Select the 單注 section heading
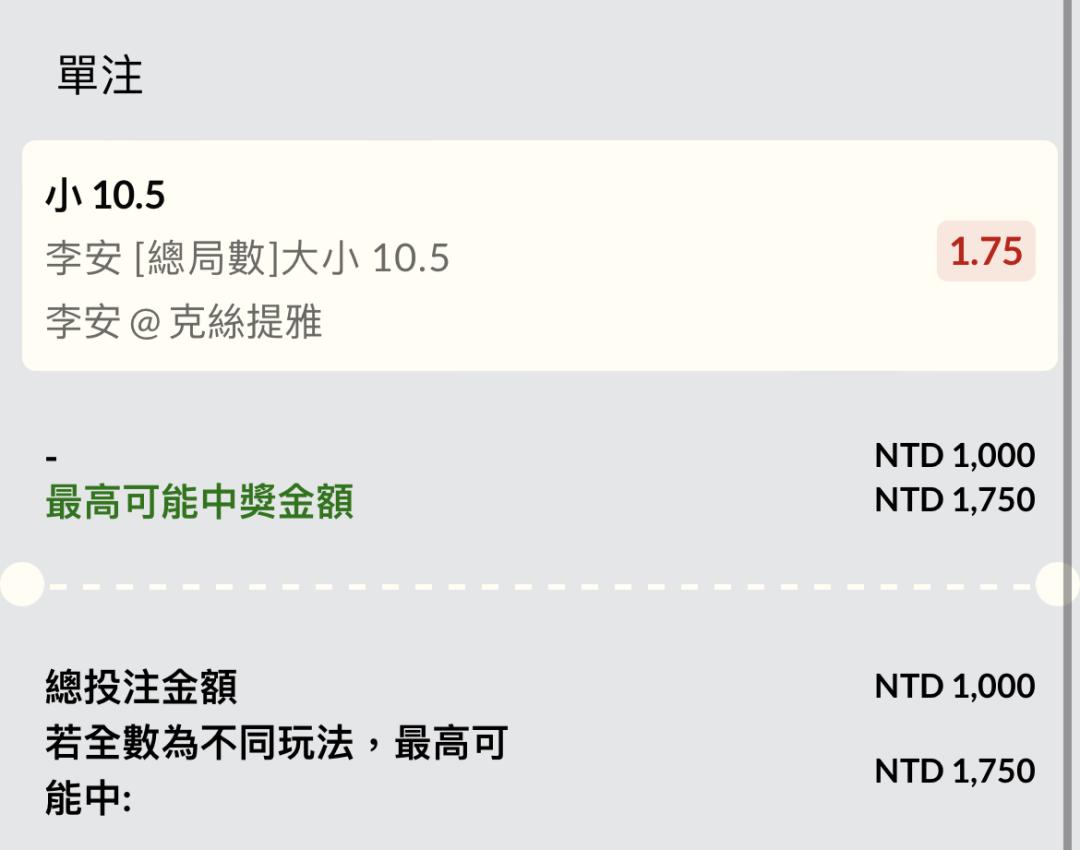Viewport: 1080px width, 850px height. coord(100,75)
